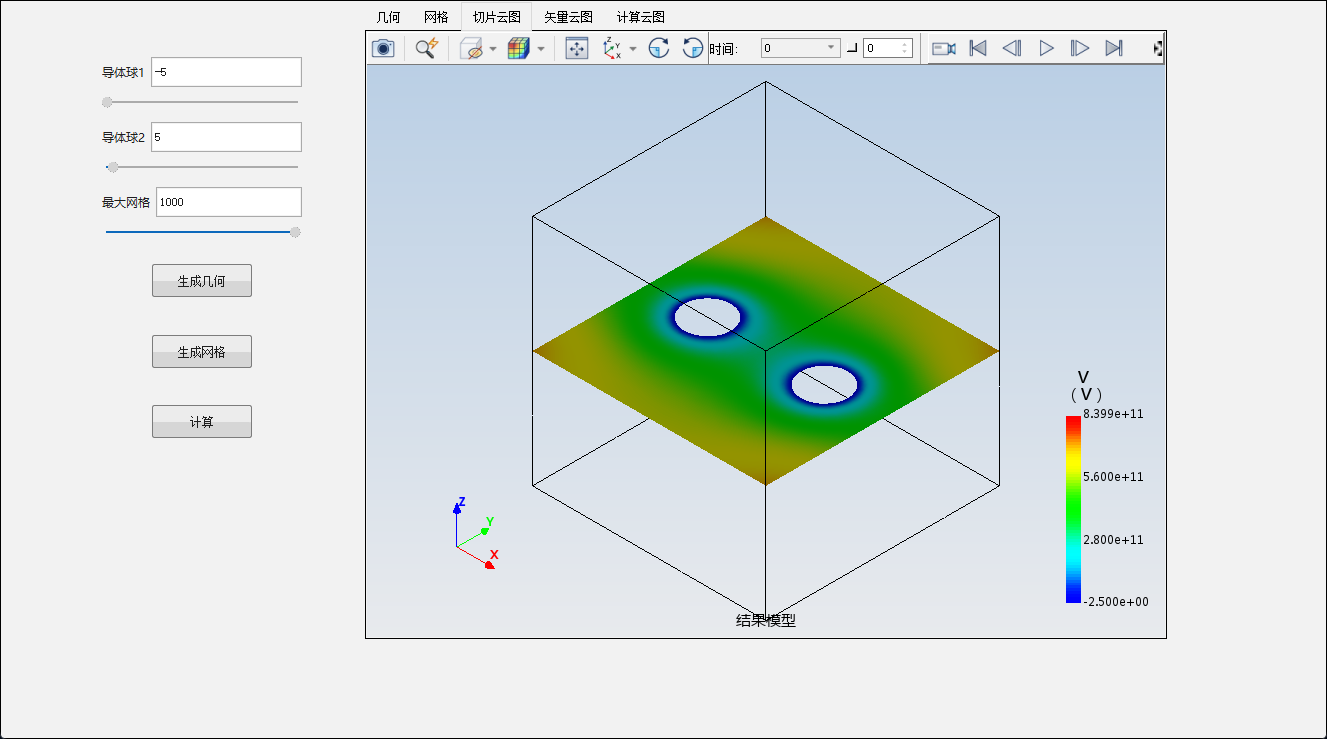The width and height of the screenshot is (1327, 739).
Task: Expand the toolbar overflow arrow
Action: click(x=1158, y=48)
